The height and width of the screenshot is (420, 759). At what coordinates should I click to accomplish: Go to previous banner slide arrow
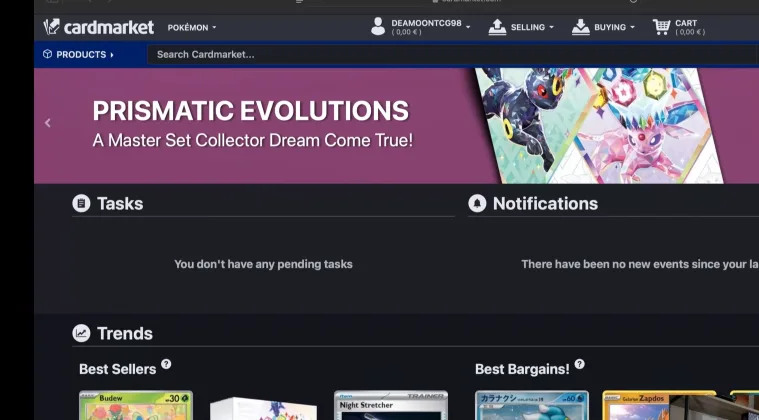coord(47,123)
